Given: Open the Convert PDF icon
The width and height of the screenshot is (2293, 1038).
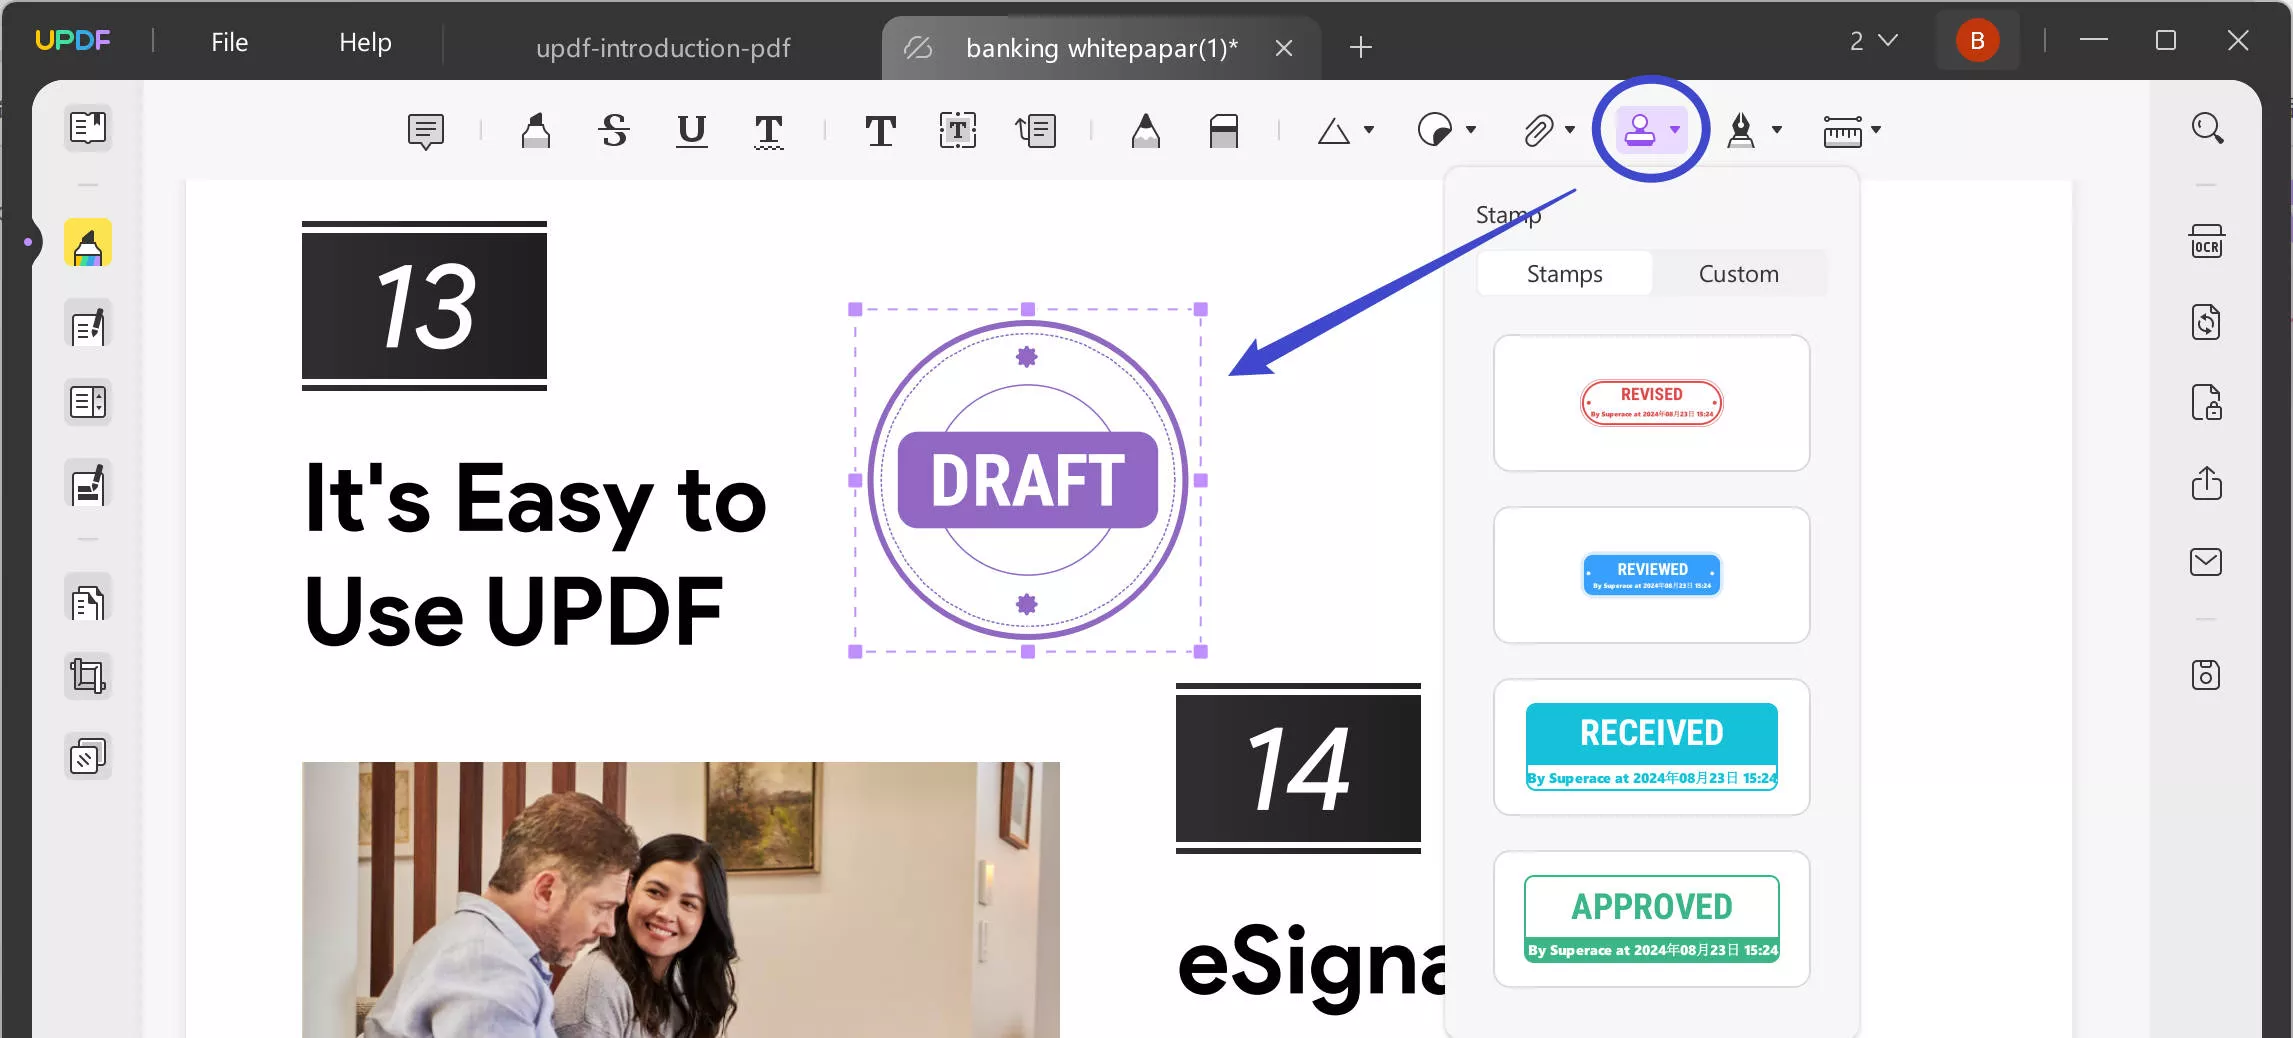Looking at the screenshot, I should 2207,322.
